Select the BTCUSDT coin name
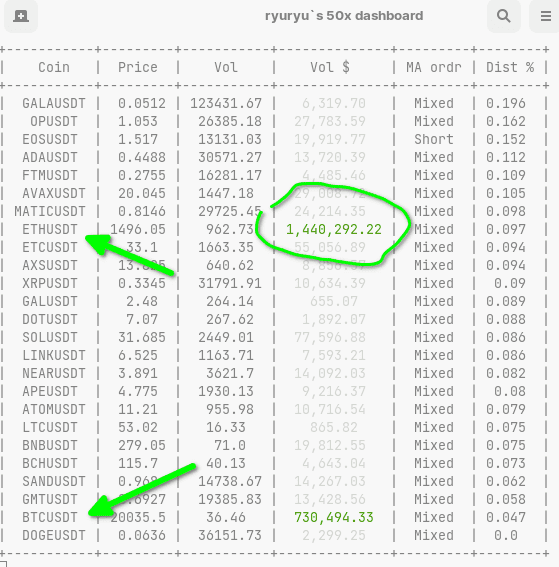Image resolution: width=559 pixels, height=567 pixels. [x=50, y=517]
